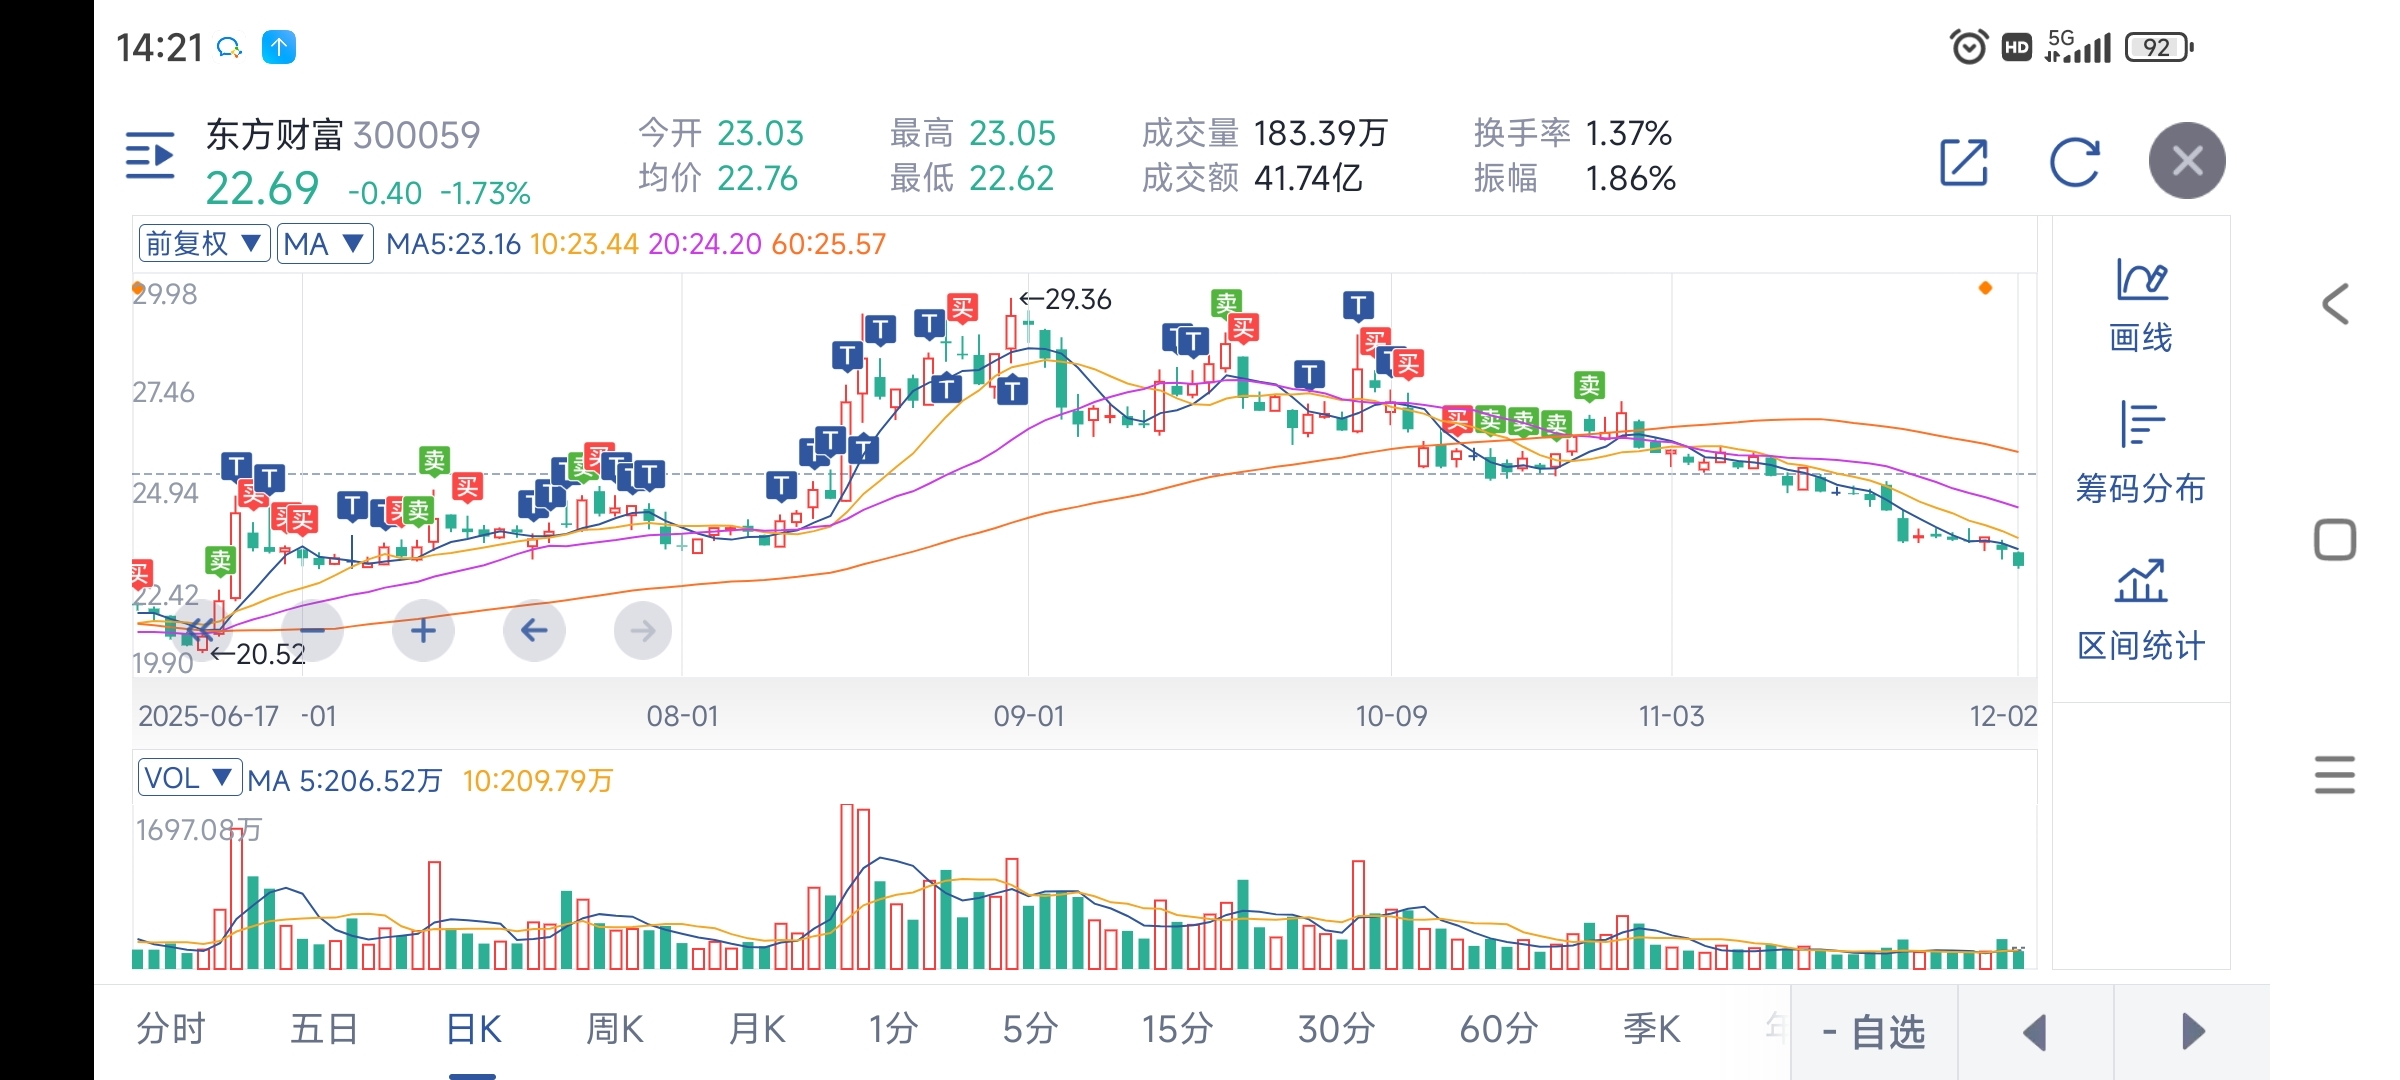This screenshot has width=2400, height=1080.
Task: Toggle 自选 watchlist for this stock
Action: (1874, 1032)
